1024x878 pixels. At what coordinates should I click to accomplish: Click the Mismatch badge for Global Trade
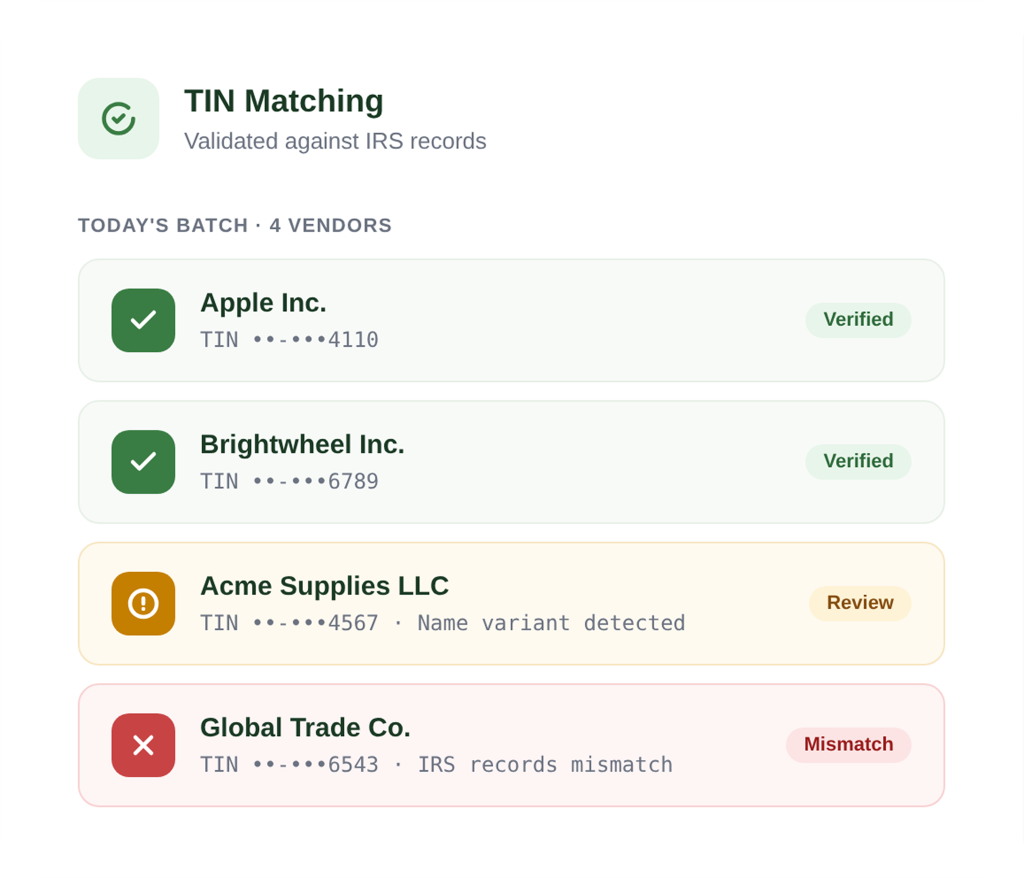[x=848, y=745]
